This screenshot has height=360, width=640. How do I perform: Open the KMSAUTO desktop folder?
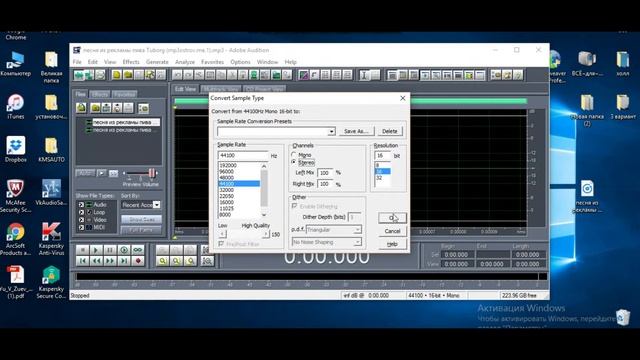pyautogui.click(x=51, y=149)
